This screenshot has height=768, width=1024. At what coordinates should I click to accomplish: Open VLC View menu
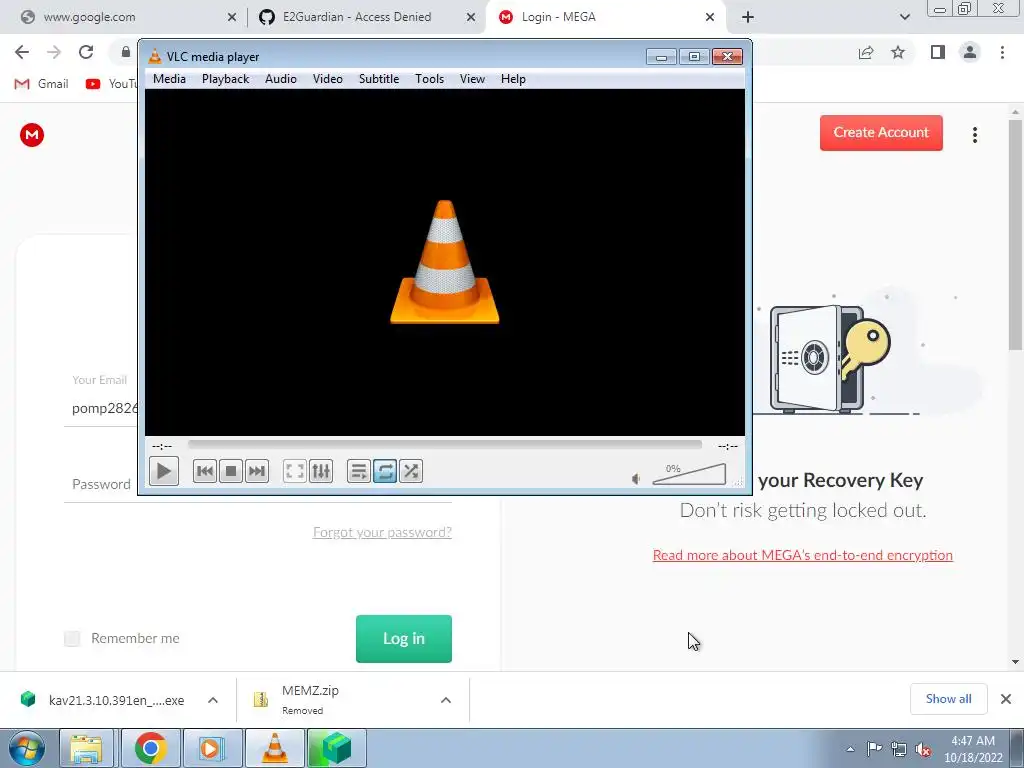tap(472, 79)
